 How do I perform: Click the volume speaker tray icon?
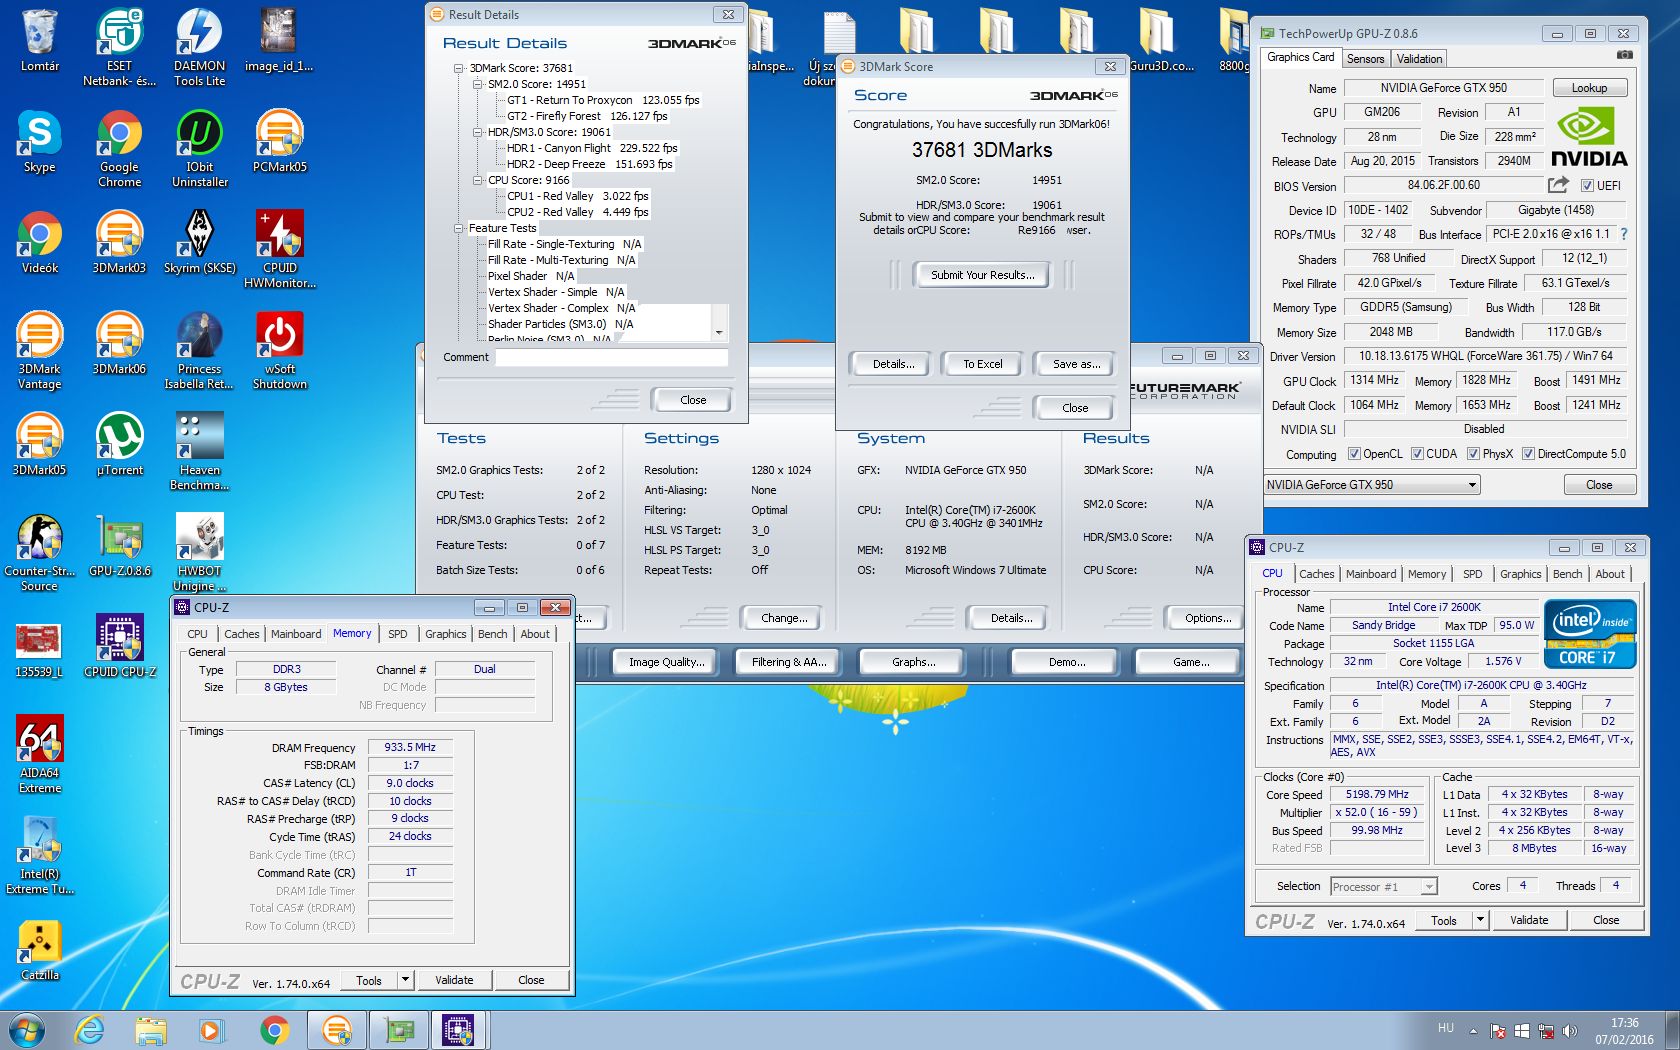(1569, 1030)
